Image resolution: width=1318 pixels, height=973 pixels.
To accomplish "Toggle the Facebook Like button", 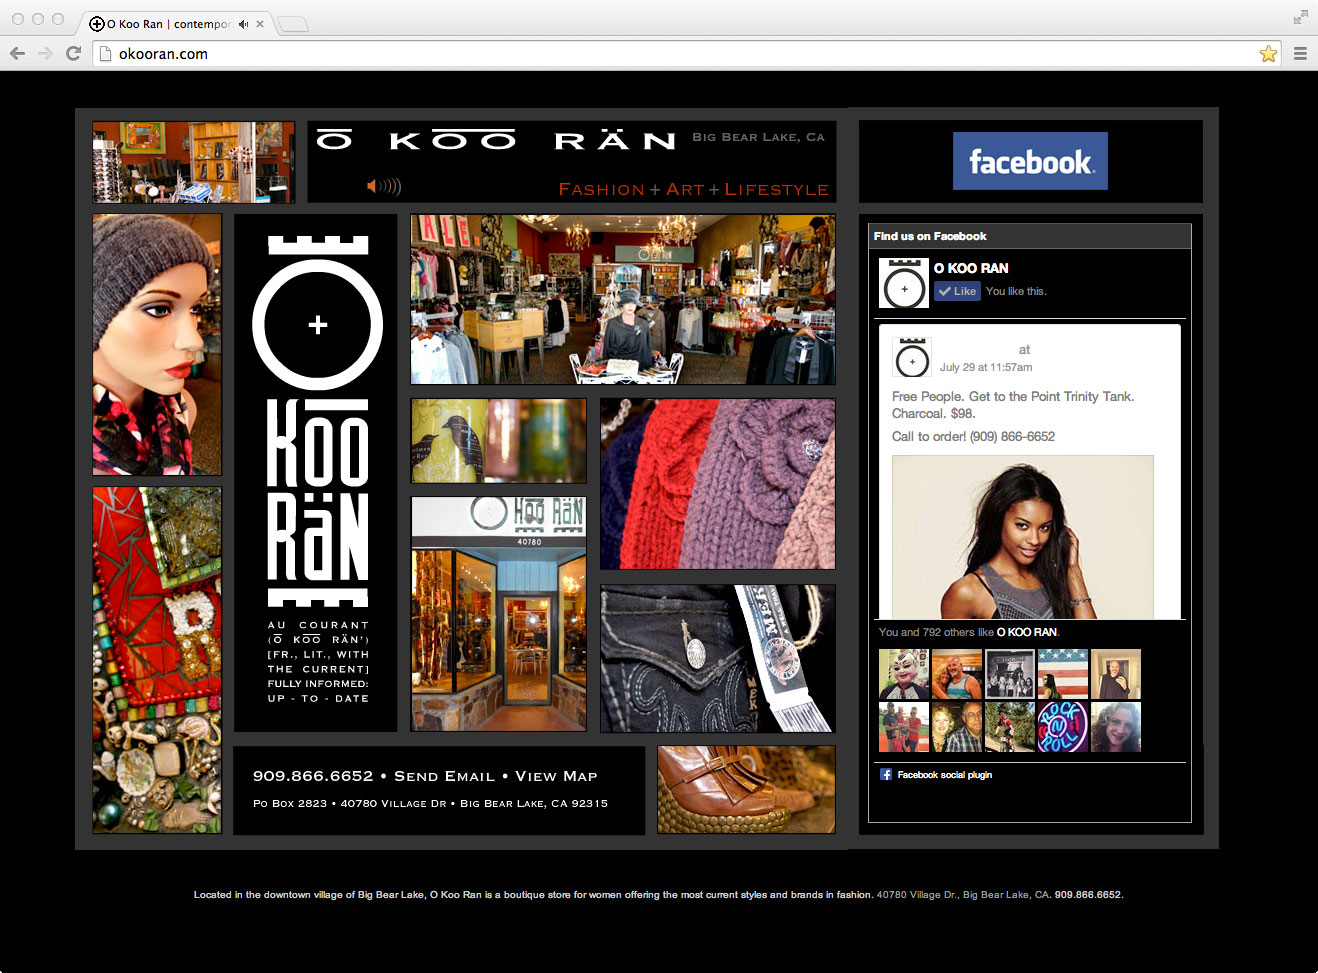I will pos(957,291).
